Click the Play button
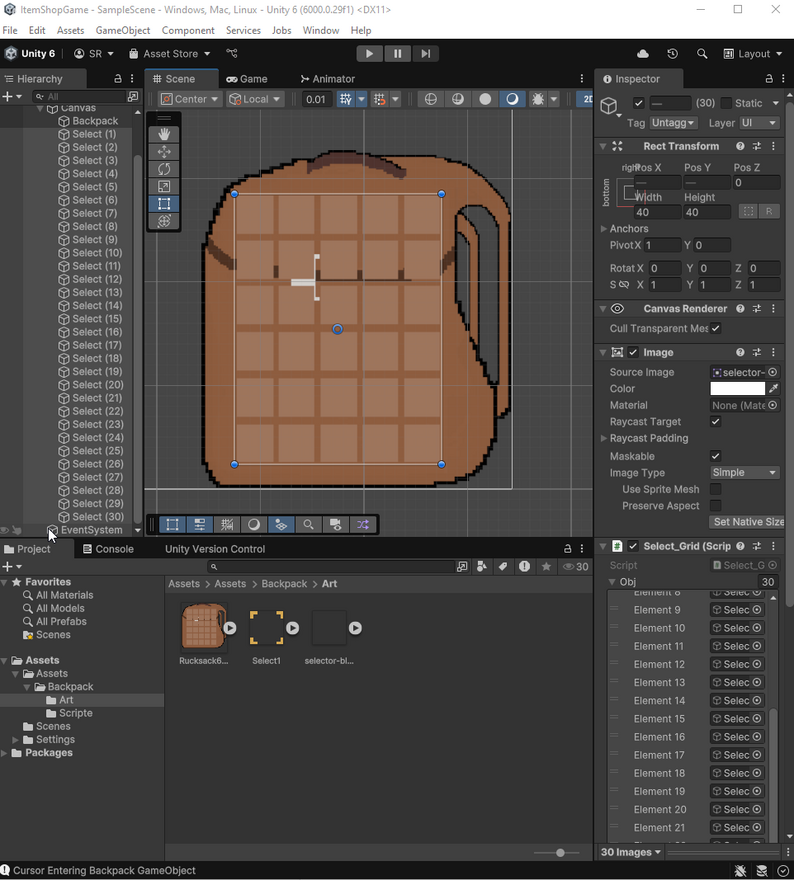The height and width of the screenshot is (880, 794). (x=369, y=54)
